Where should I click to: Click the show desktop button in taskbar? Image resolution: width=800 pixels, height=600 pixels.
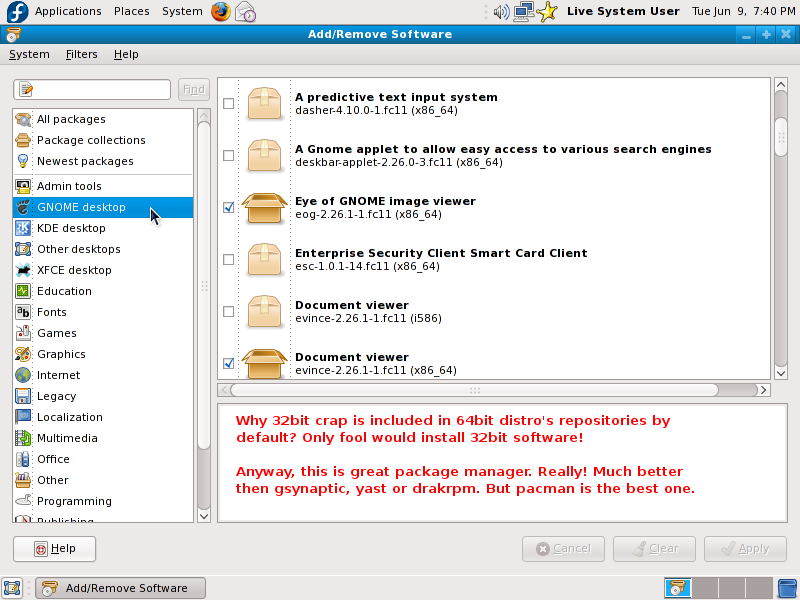[12, 588]
